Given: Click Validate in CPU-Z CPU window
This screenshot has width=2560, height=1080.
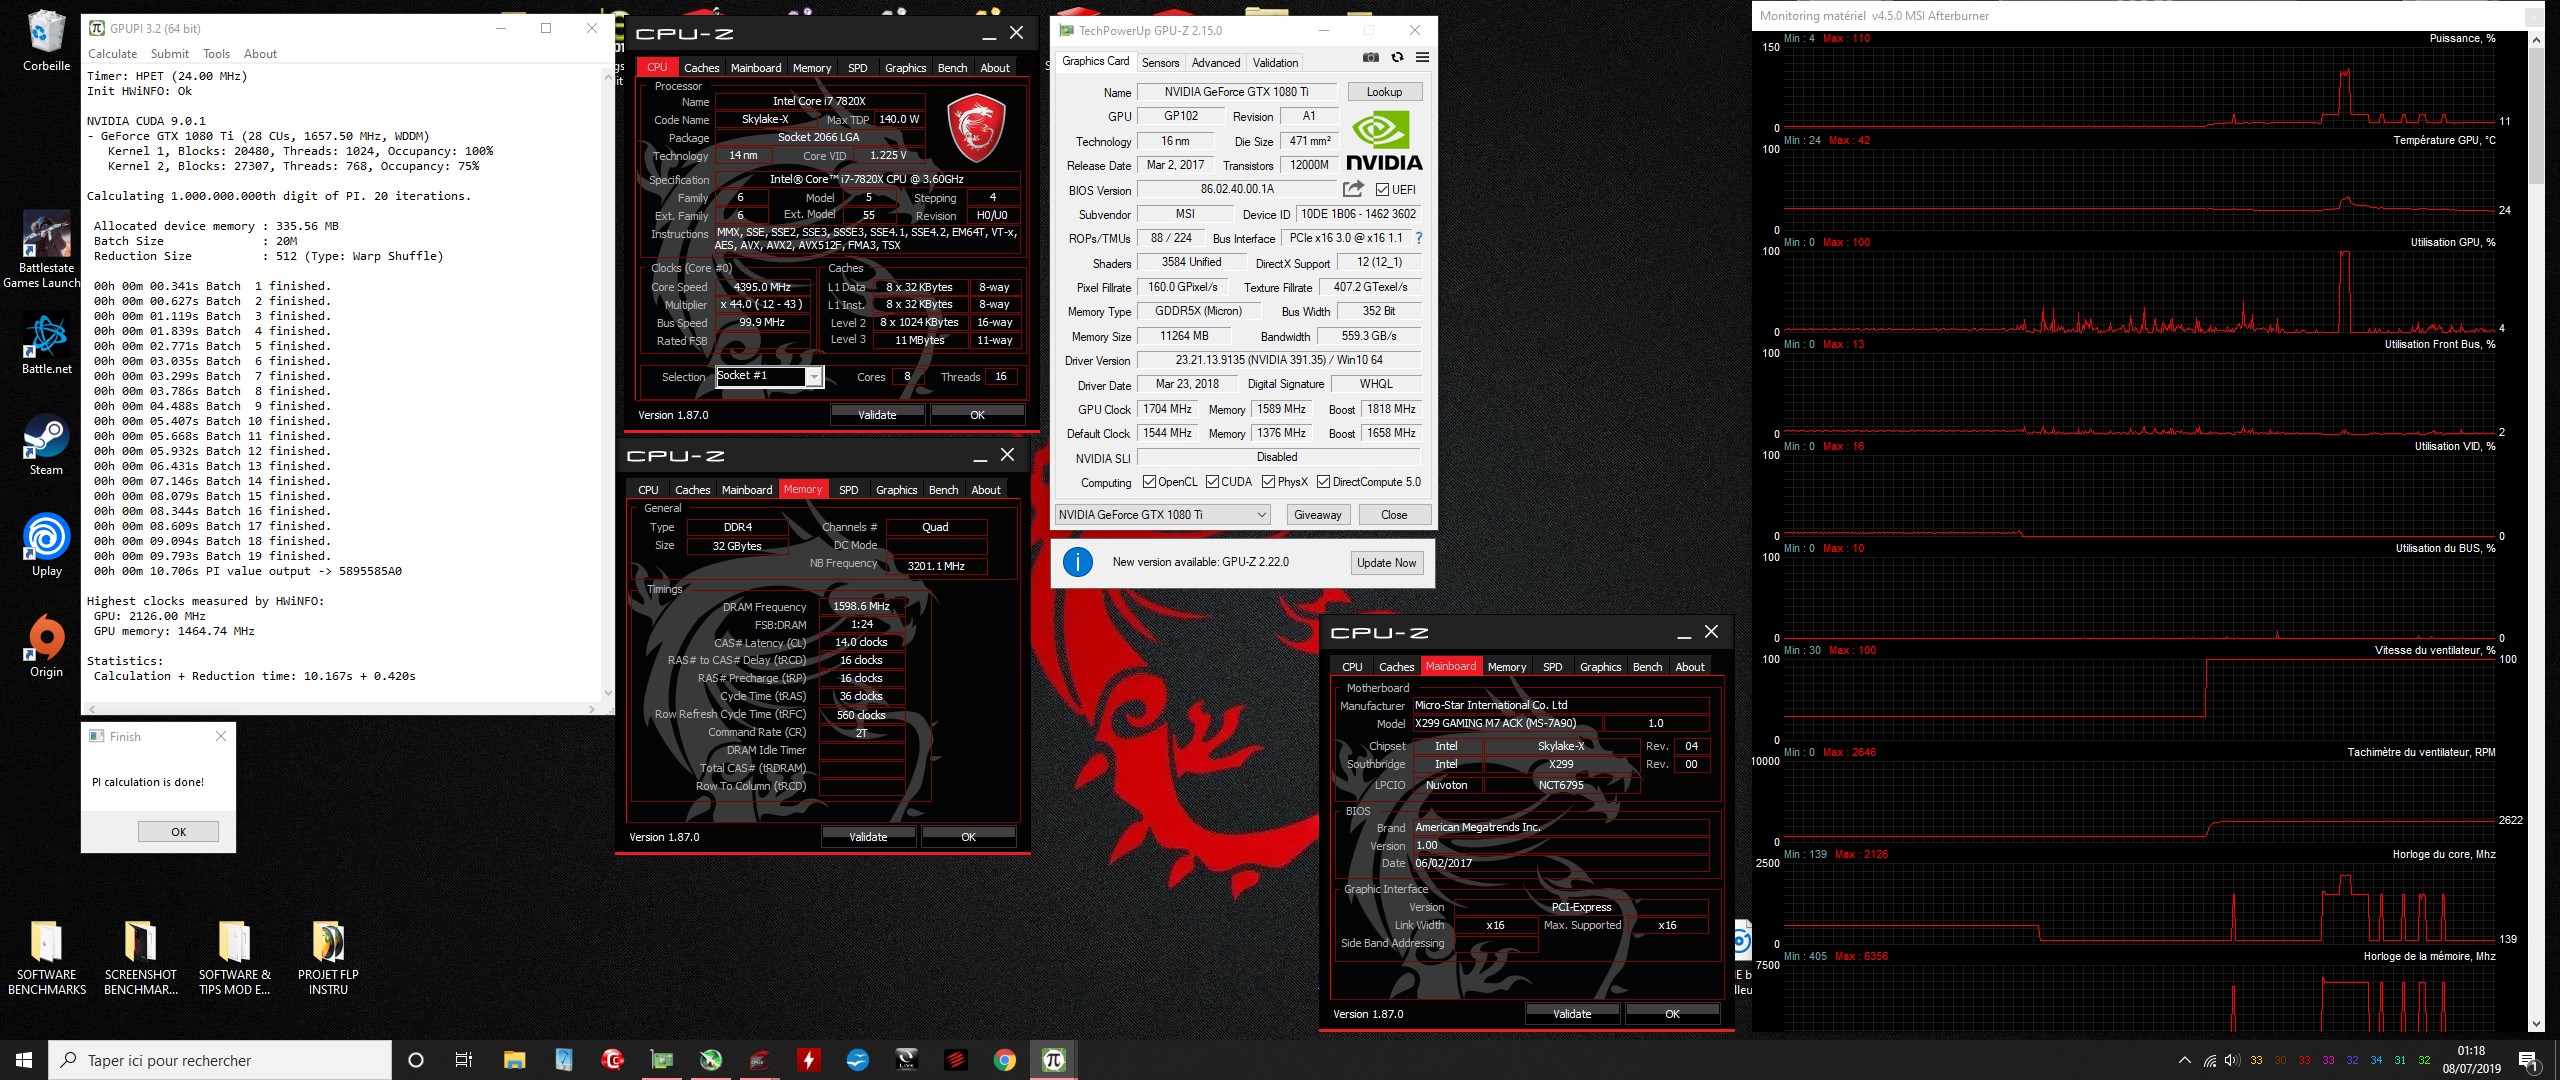Looking at the screenshot, I should click(877, 414).
